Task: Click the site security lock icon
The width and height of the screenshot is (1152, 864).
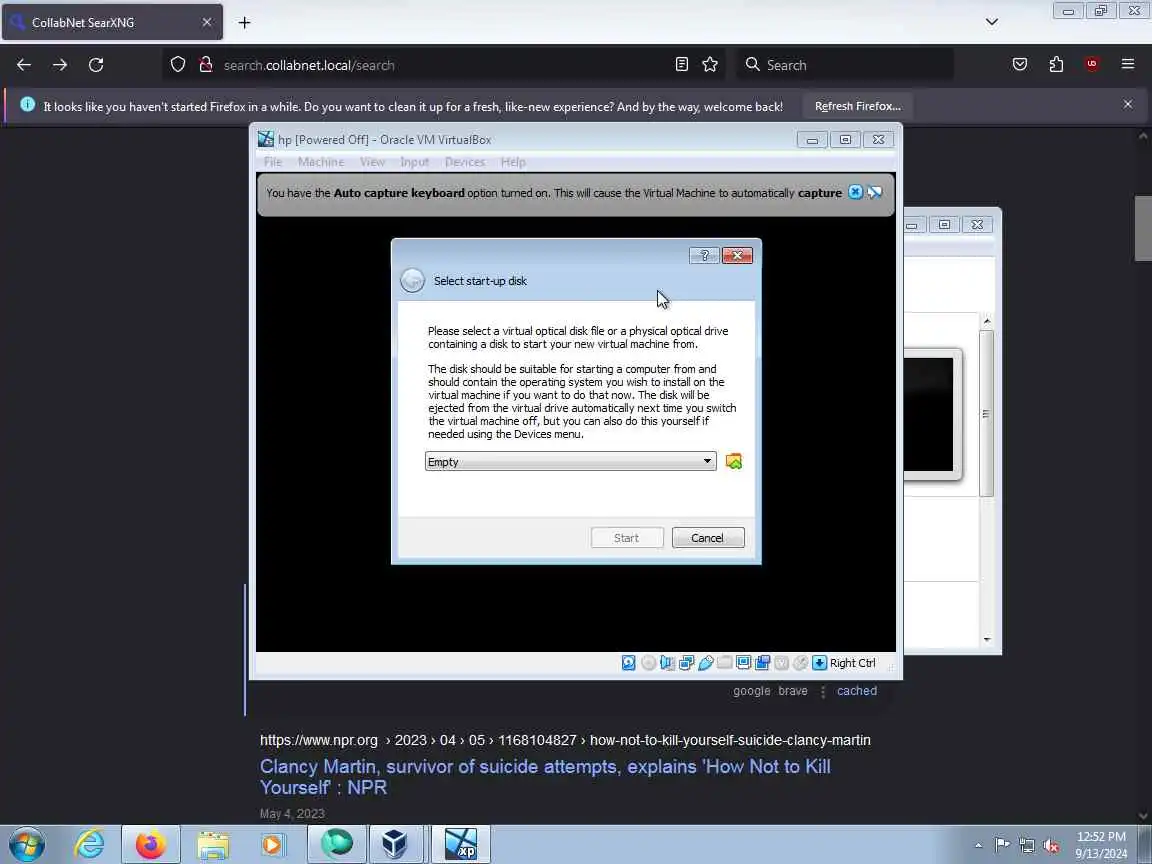Action: (x=206, y=65)
